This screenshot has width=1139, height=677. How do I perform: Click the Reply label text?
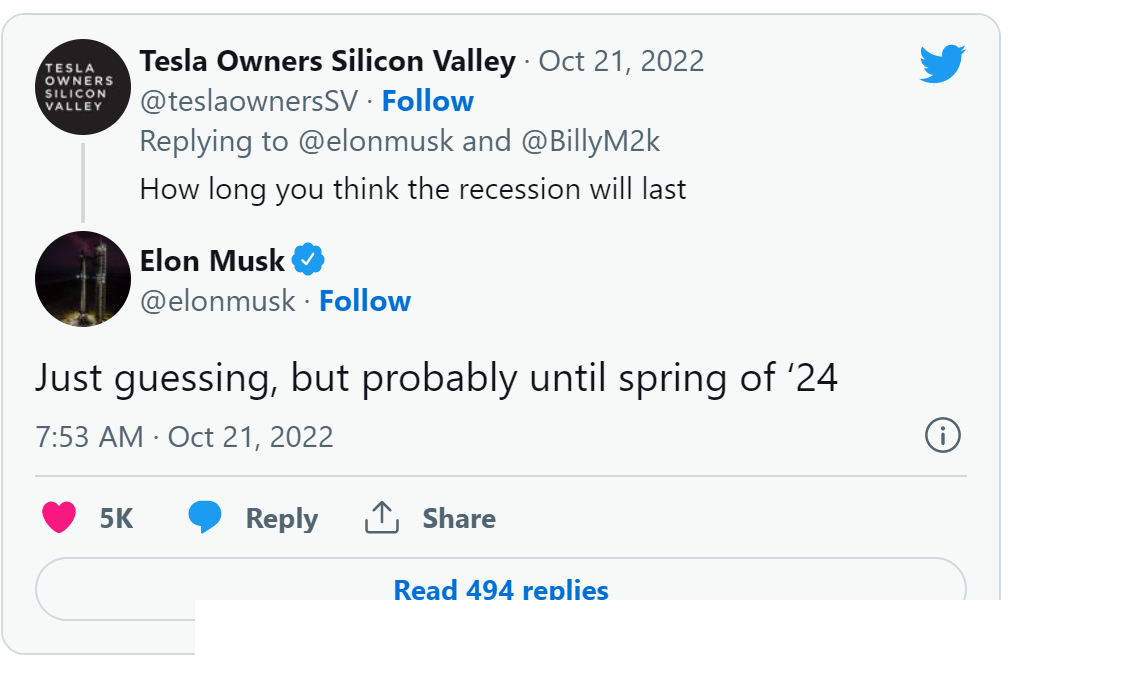point(281,518)
